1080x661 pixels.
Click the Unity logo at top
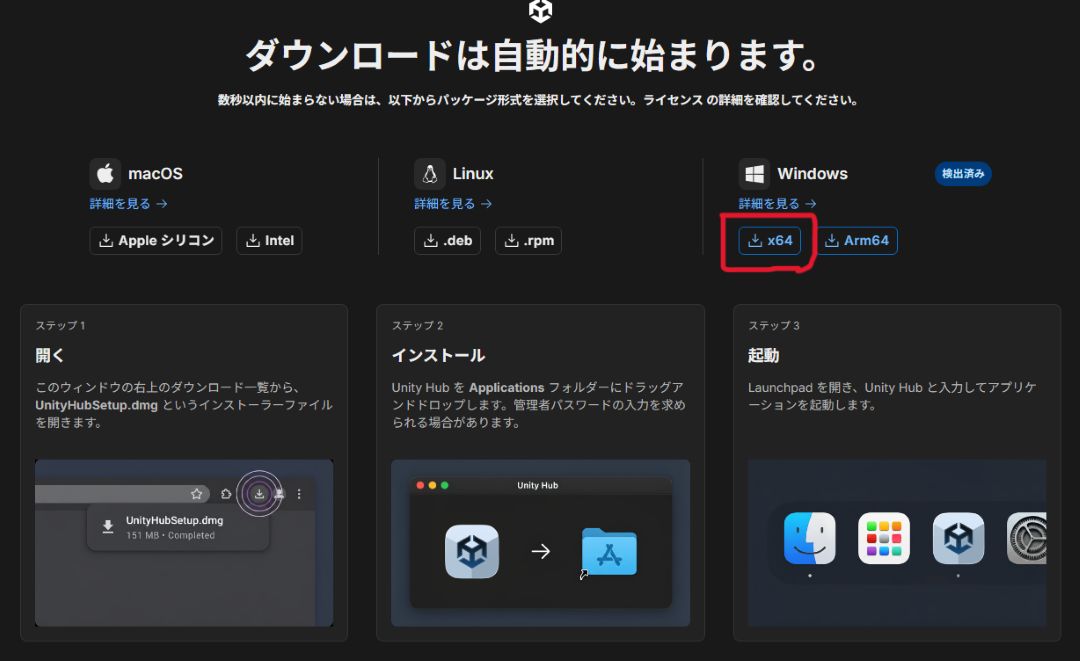[540, 10]
